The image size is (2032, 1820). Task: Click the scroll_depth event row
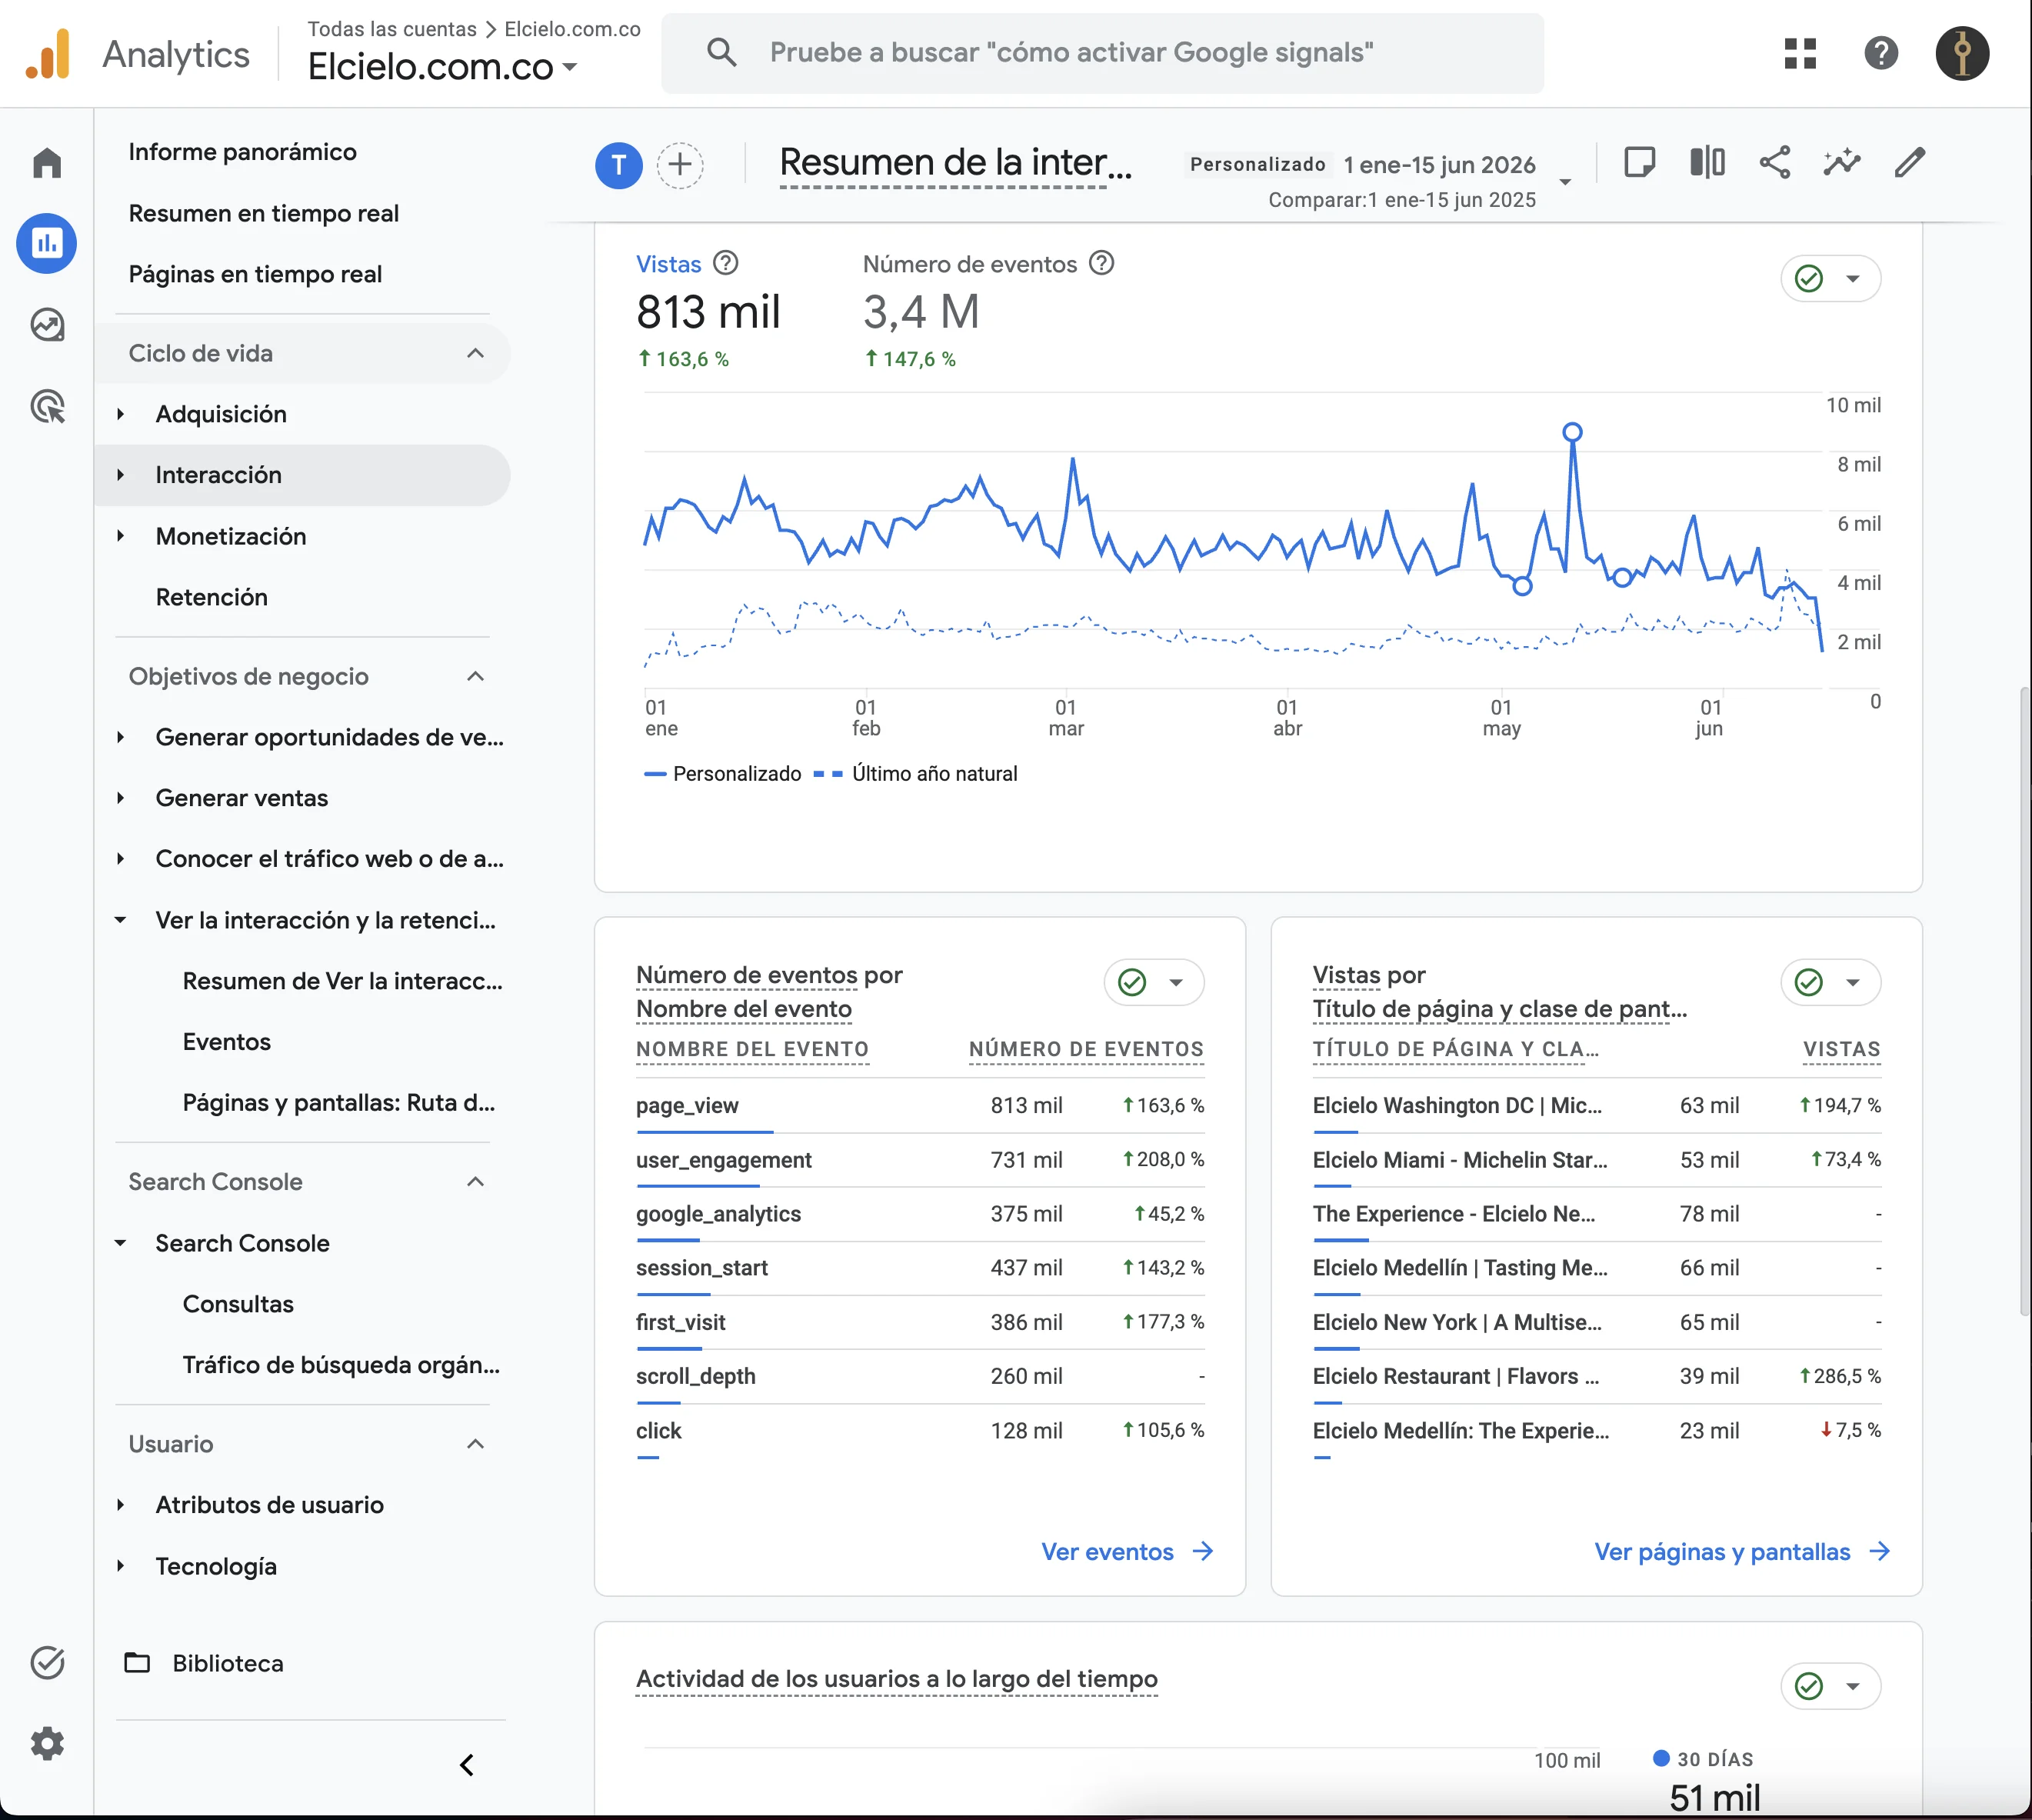(920, 1376)
